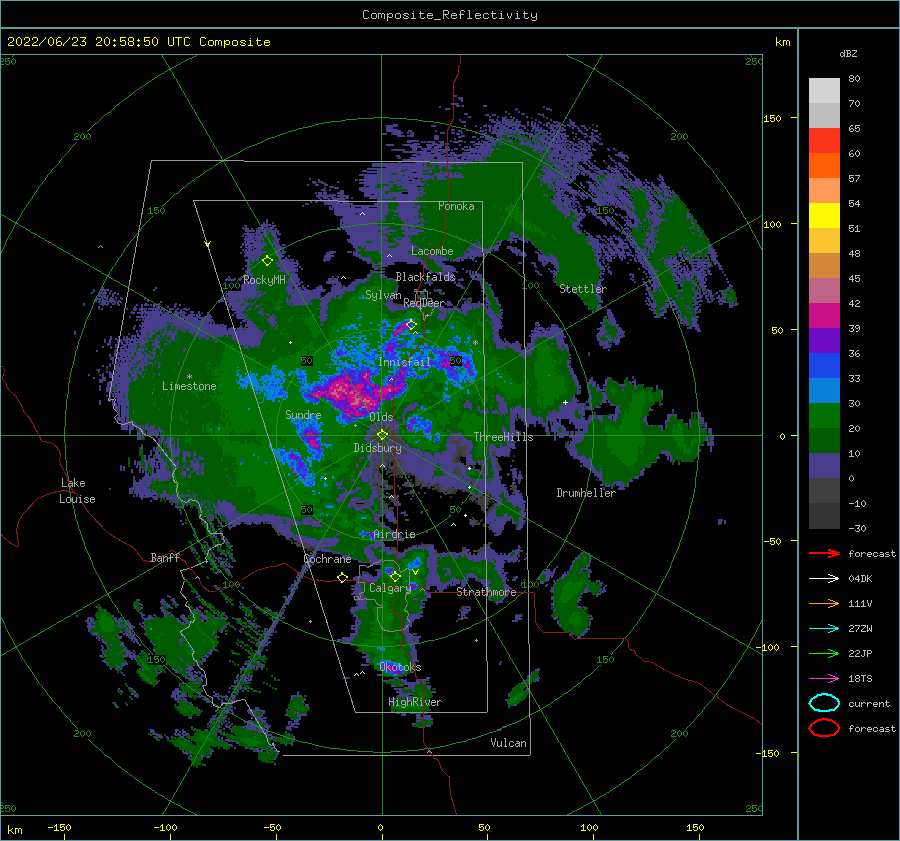
Task: Click bright yellow 54 dBZ swatch
Action: point(824,215)
